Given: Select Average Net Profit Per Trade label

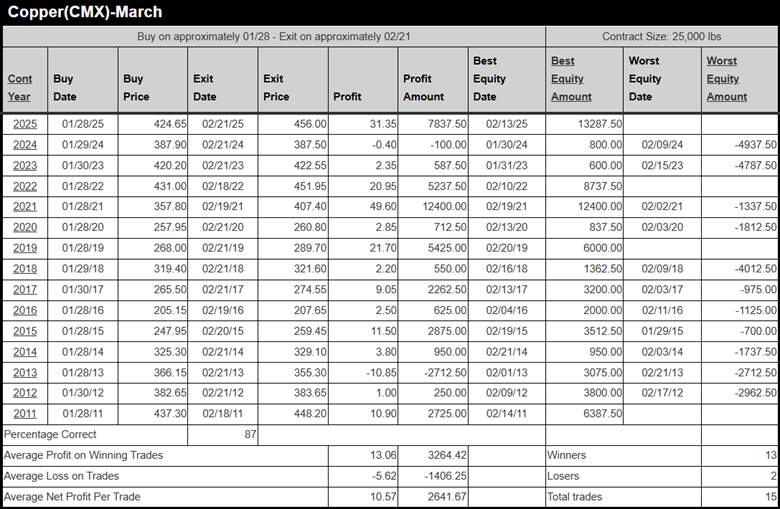Looking at the screenshot, I should [72, 497].
